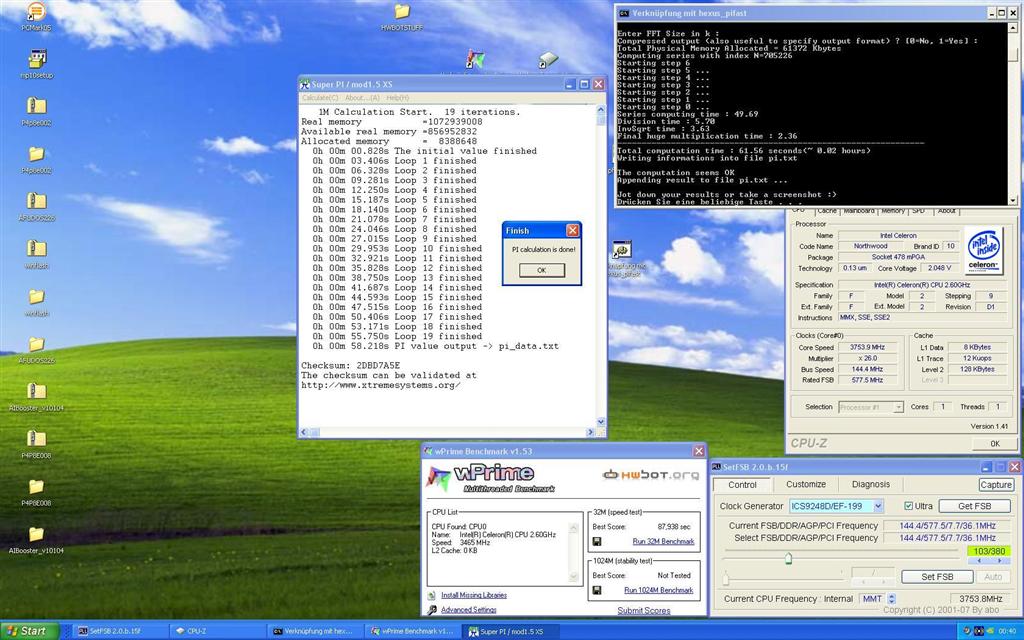Viewport: 1024px width, 640px height.
Task: Click the hwbot.org logo in wPrime
Action: pyautogui.click(x=651, y=475)
